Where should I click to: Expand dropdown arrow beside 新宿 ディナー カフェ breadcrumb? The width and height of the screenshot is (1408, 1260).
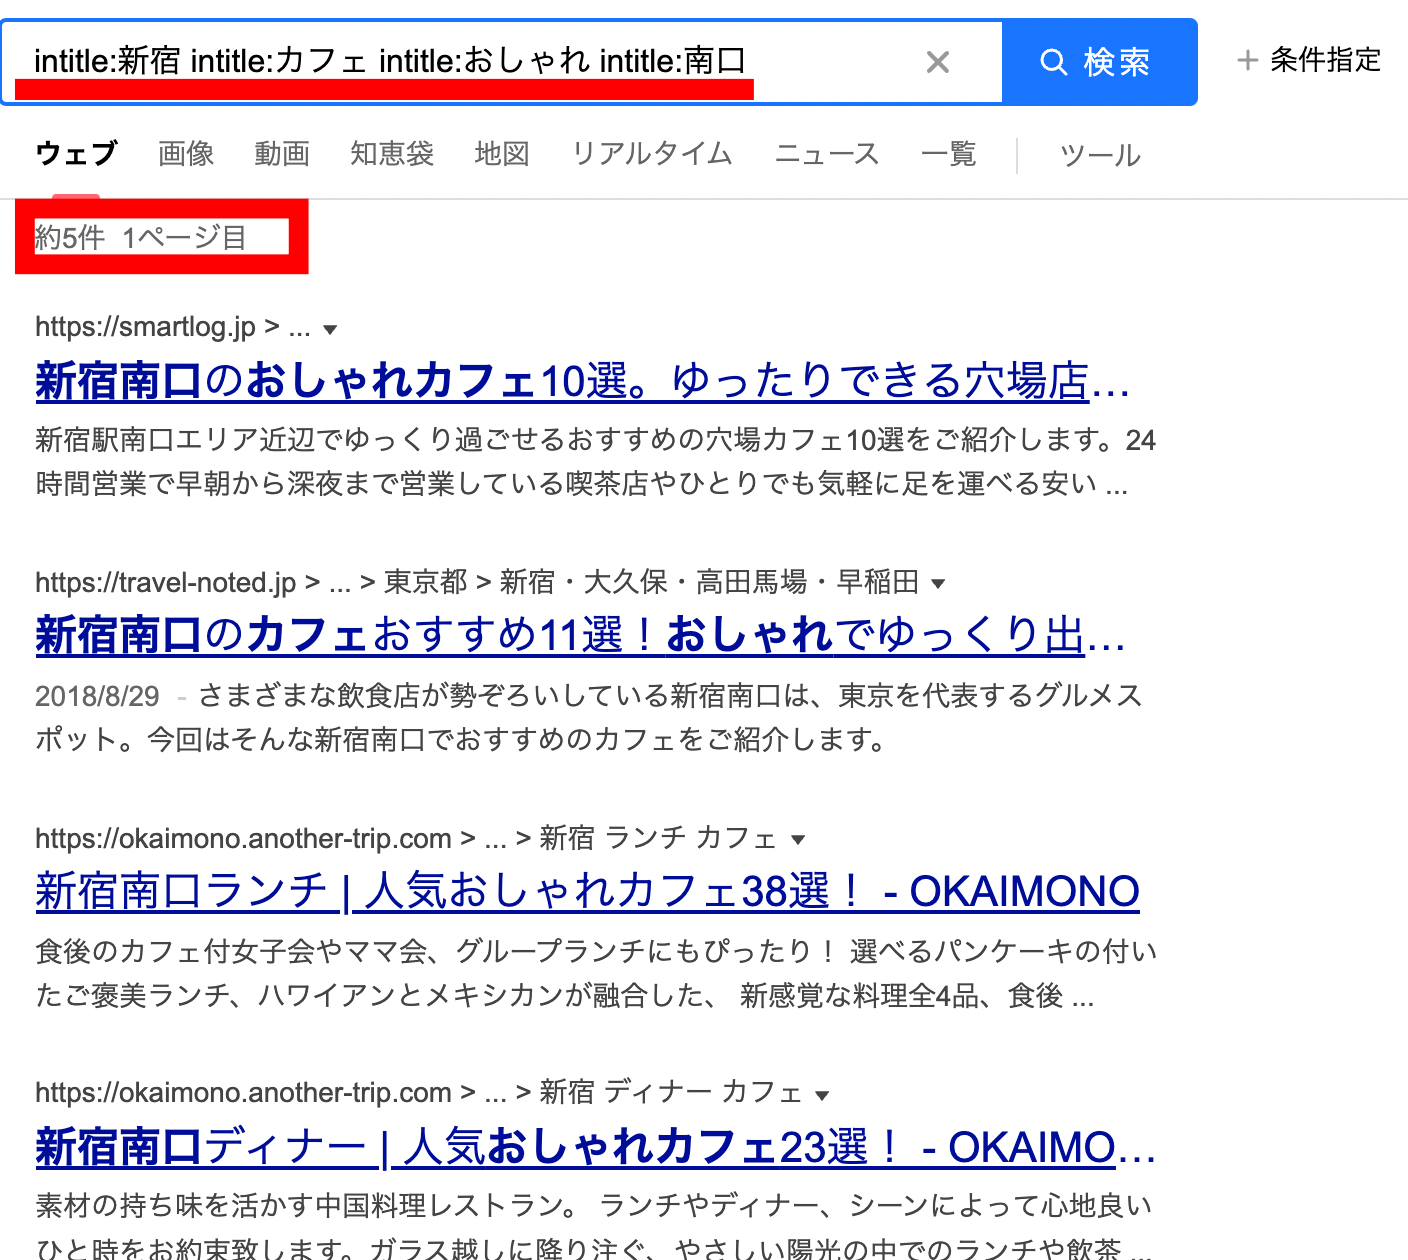pyautogui.click(x=822, y=1095)
